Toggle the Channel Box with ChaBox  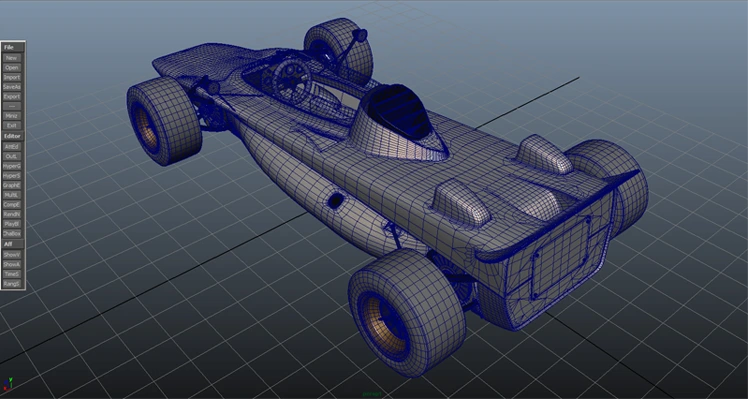[11, 233]
